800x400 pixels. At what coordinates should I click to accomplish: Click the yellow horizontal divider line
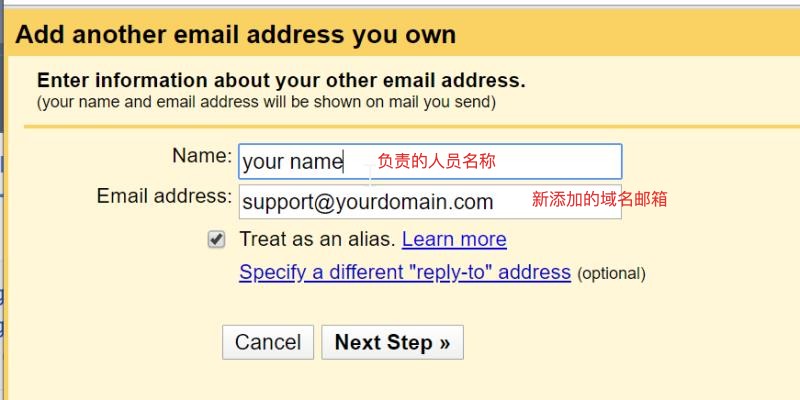(412, 126)
